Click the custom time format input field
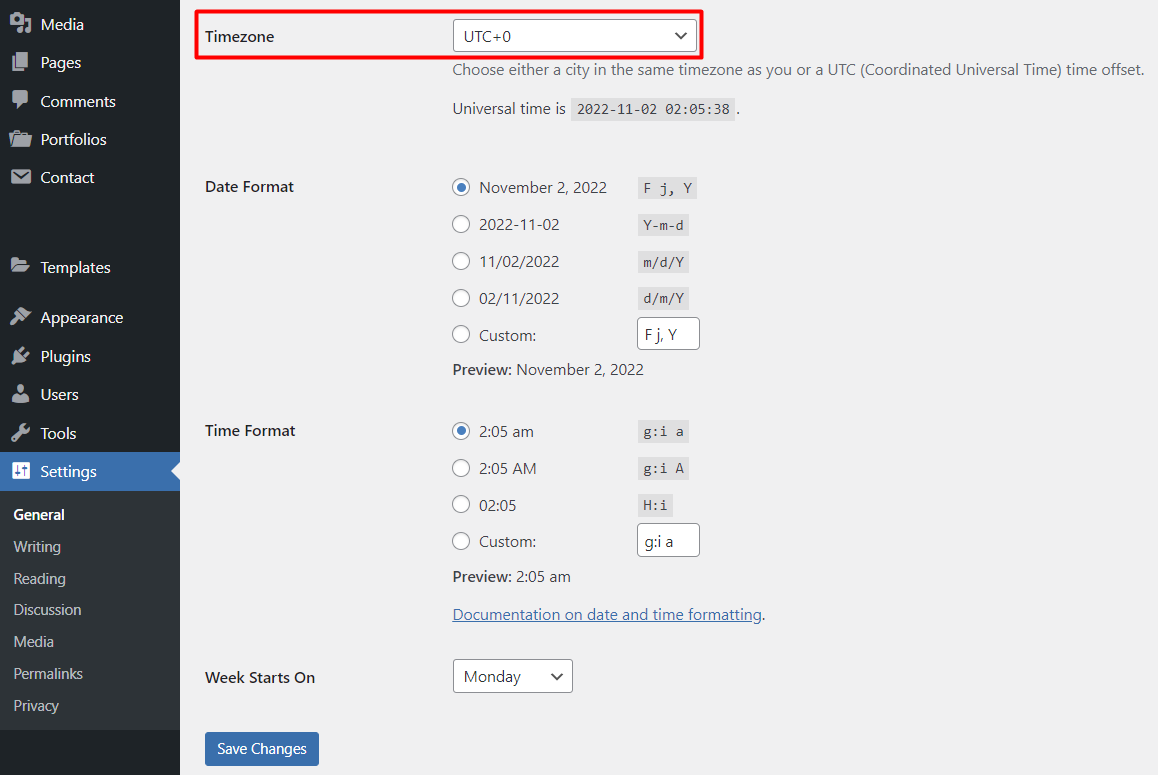 668,540
